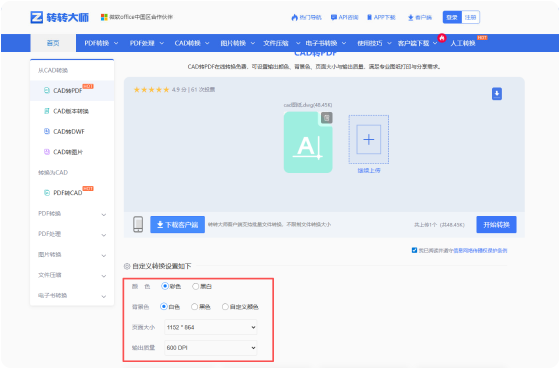Screen dimensions: 560x369
Task: Open the 信息网络传播权保护条例 link
Action: 480,250
